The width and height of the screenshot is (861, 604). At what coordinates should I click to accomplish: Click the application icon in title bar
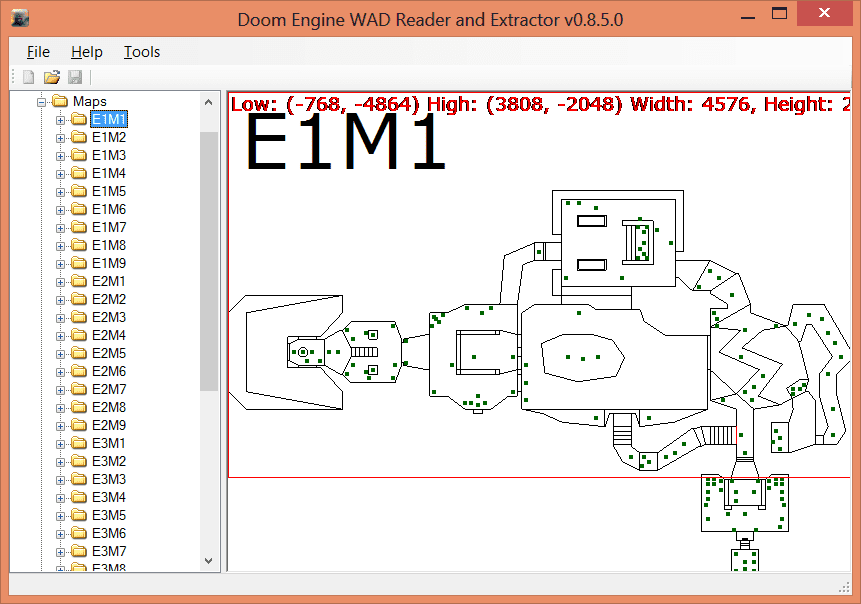point(20,19)
